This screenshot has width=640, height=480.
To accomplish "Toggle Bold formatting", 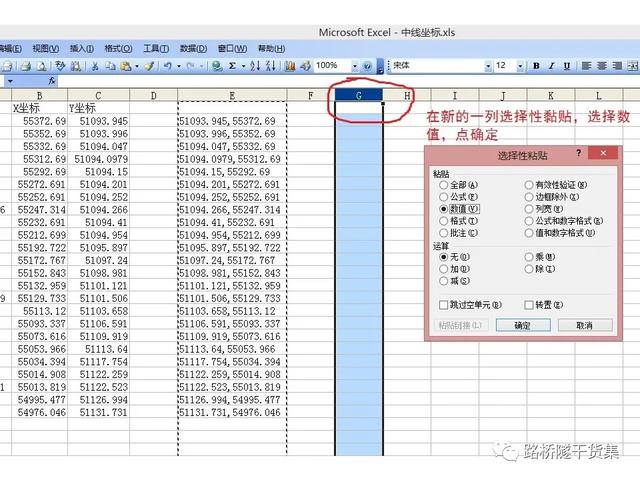I will 536,66.
